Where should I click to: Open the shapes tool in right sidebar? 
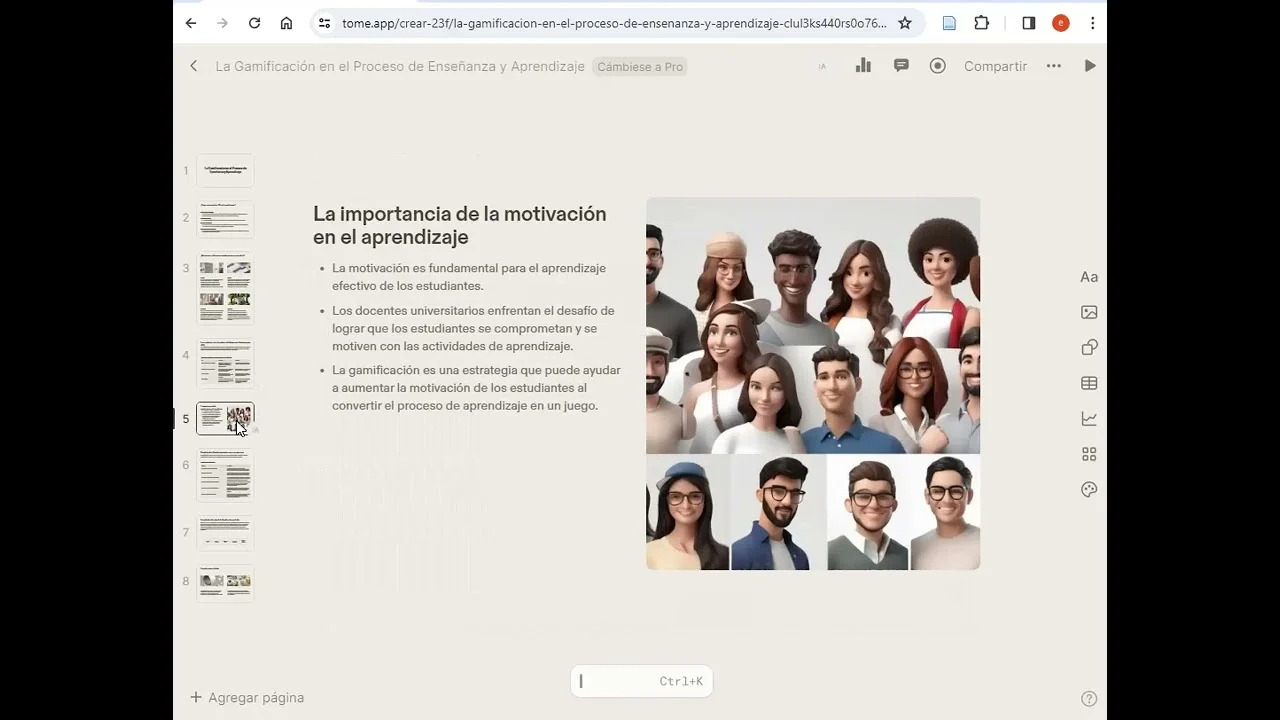point(1089,347)
